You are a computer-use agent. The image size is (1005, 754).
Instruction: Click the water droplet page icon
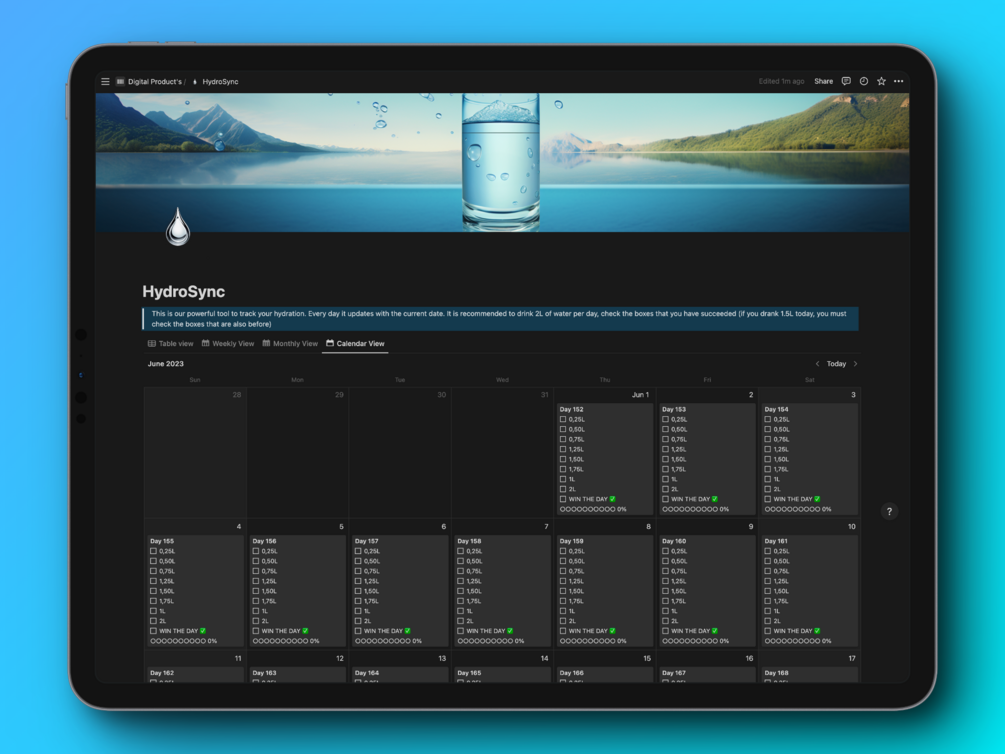coord(178,226)
